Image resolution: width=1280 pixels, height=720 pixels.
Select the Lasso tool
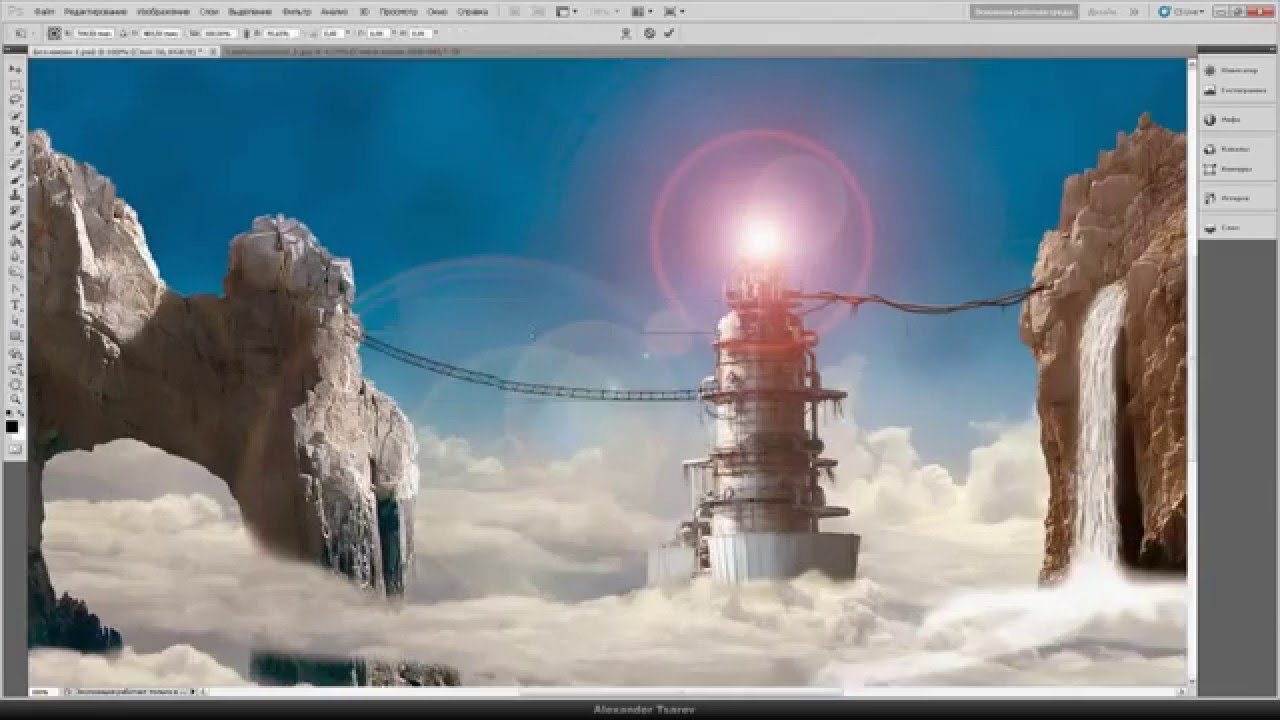pos(15,100)
